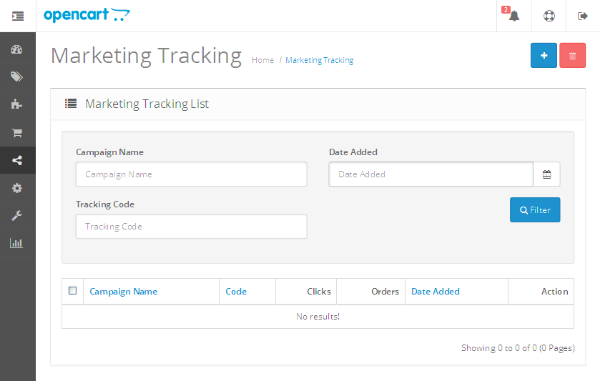Click the logout icon in header
Screen dimensions: 600x381
coord(582,16)
